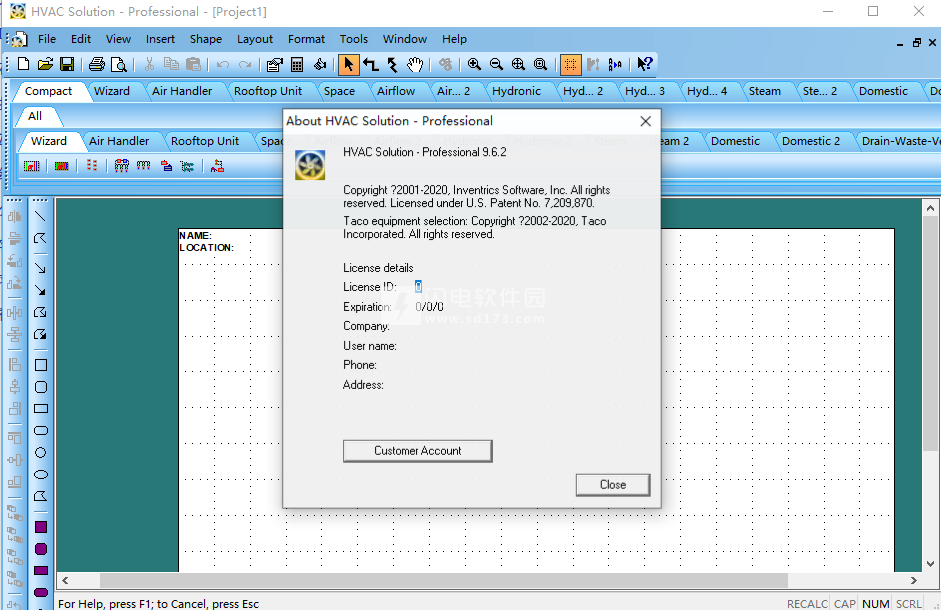Open the Layout menu
The image size is (941, 610).
255,39
